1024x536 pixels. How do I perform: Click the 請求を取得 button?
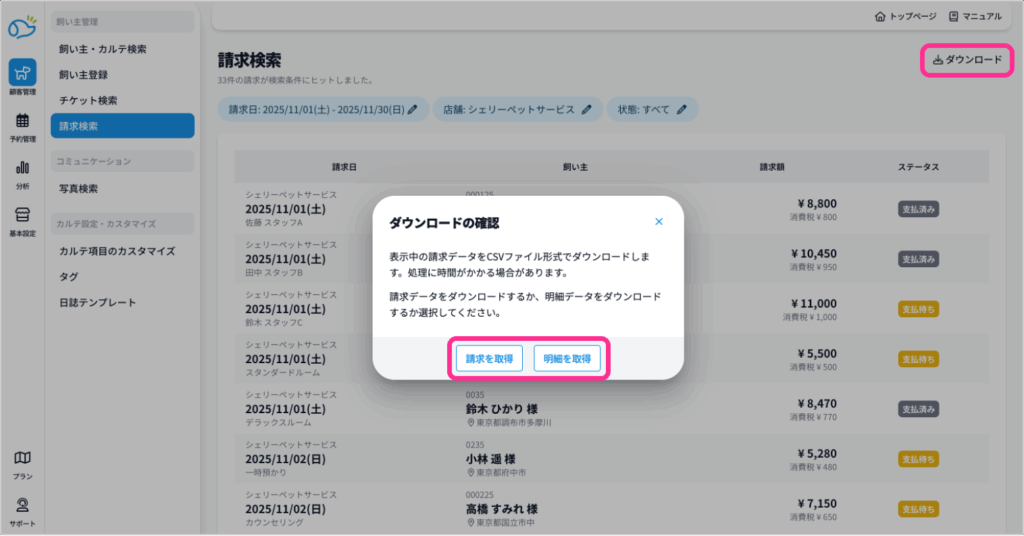tap(488, 359)
